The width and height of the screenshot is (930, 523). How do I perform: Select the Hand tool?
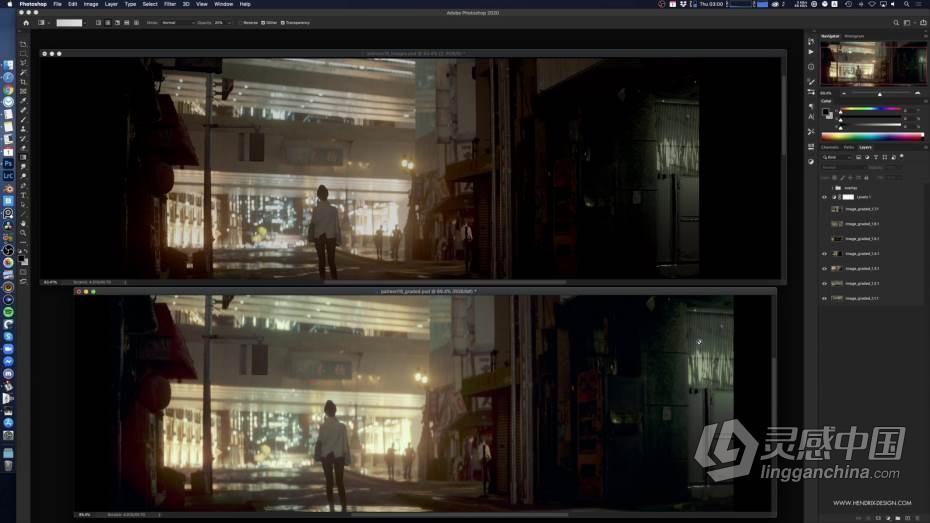pyautogui.click(x=23, y=223)
